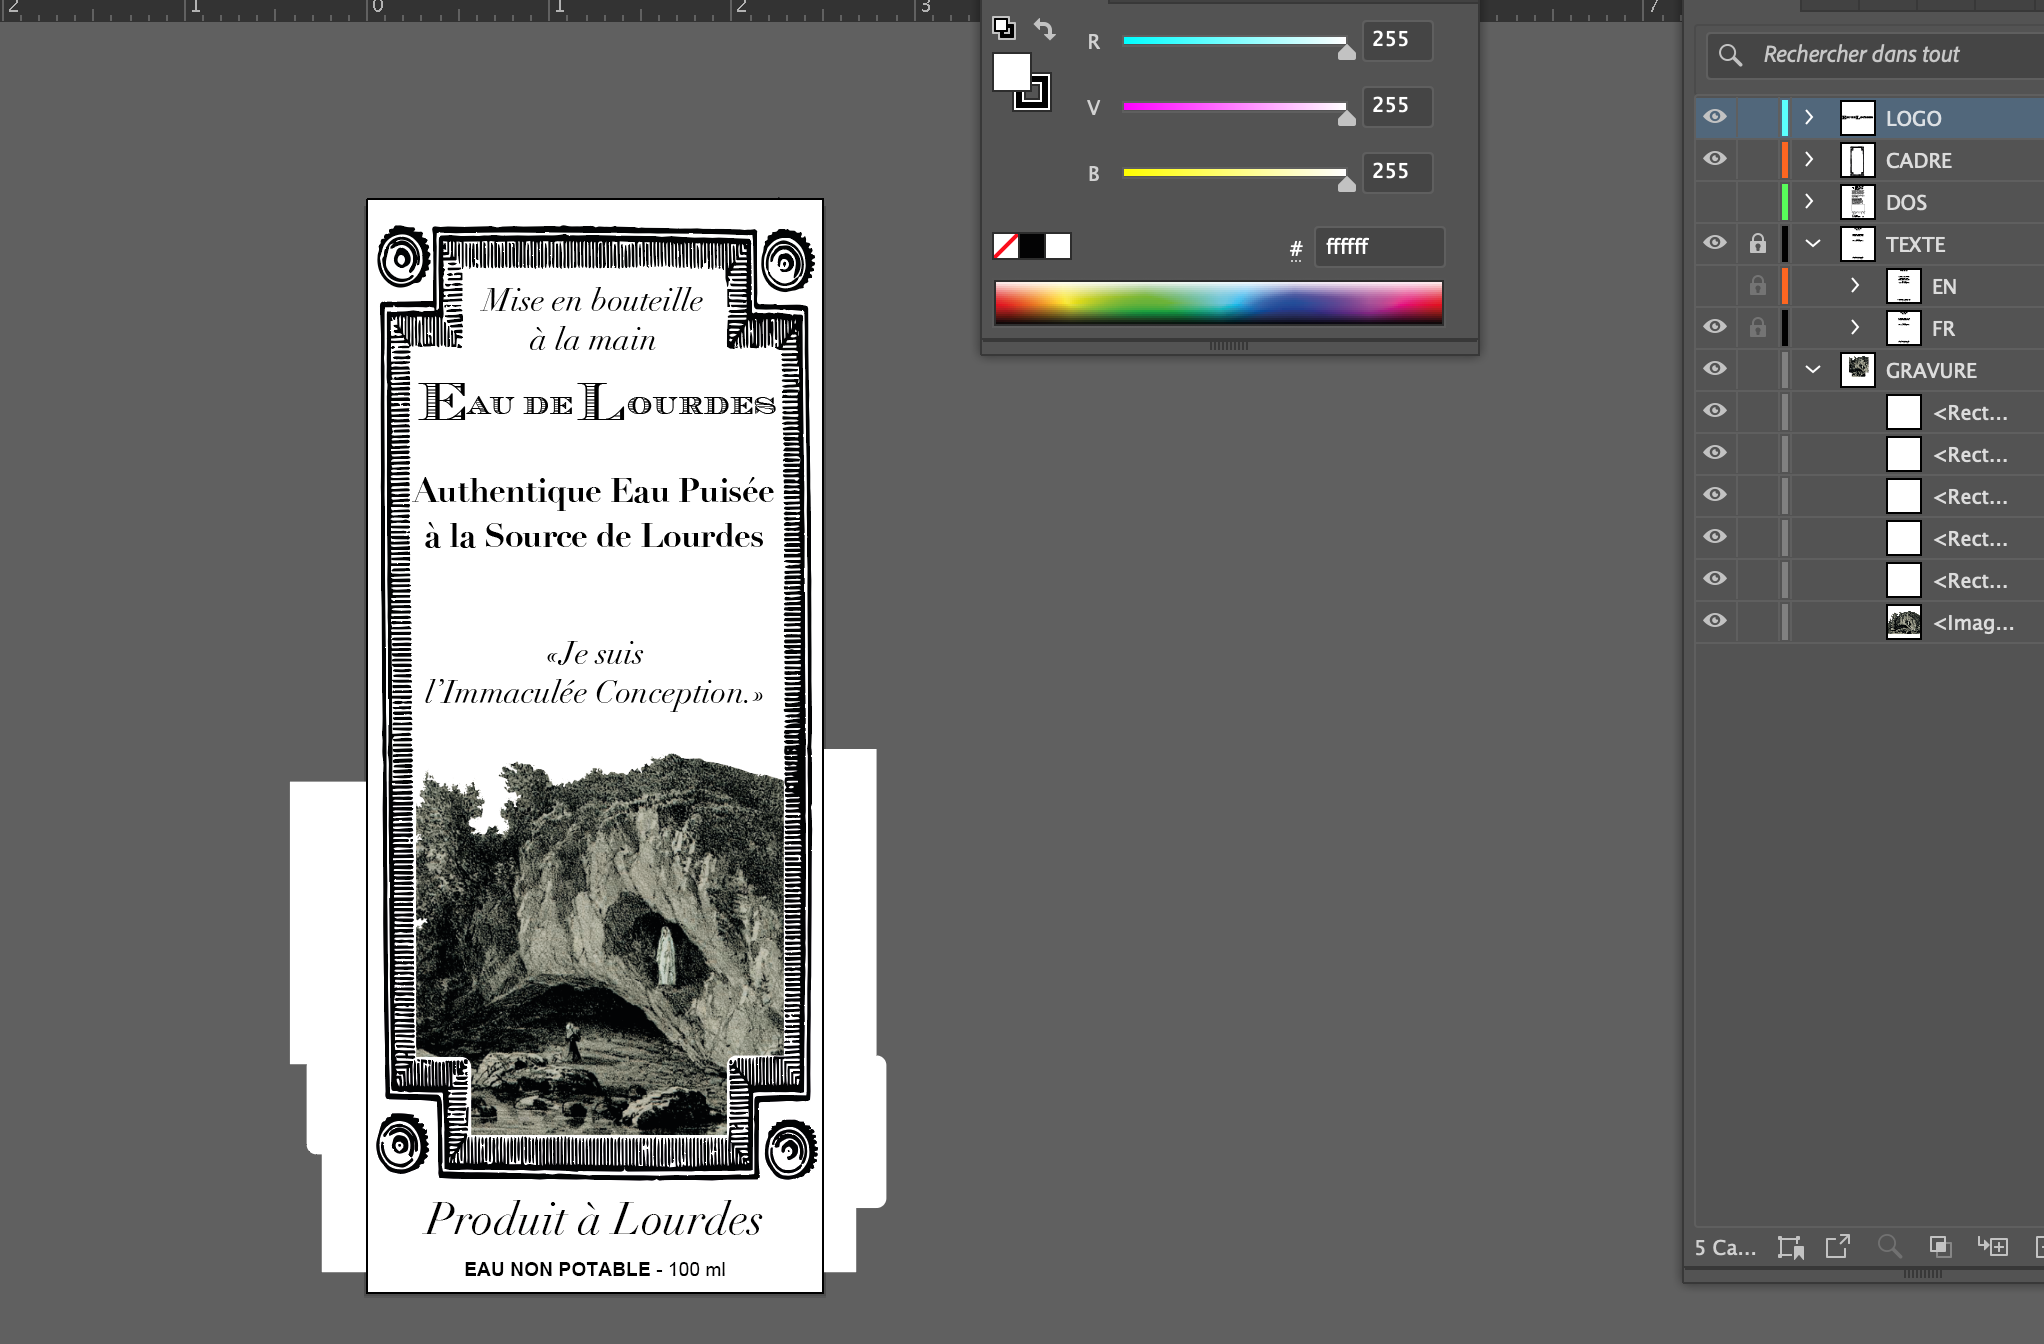This screenshot has height=1344, width=2044.
Task: Click the R value field
Action: coord(1397,40)
